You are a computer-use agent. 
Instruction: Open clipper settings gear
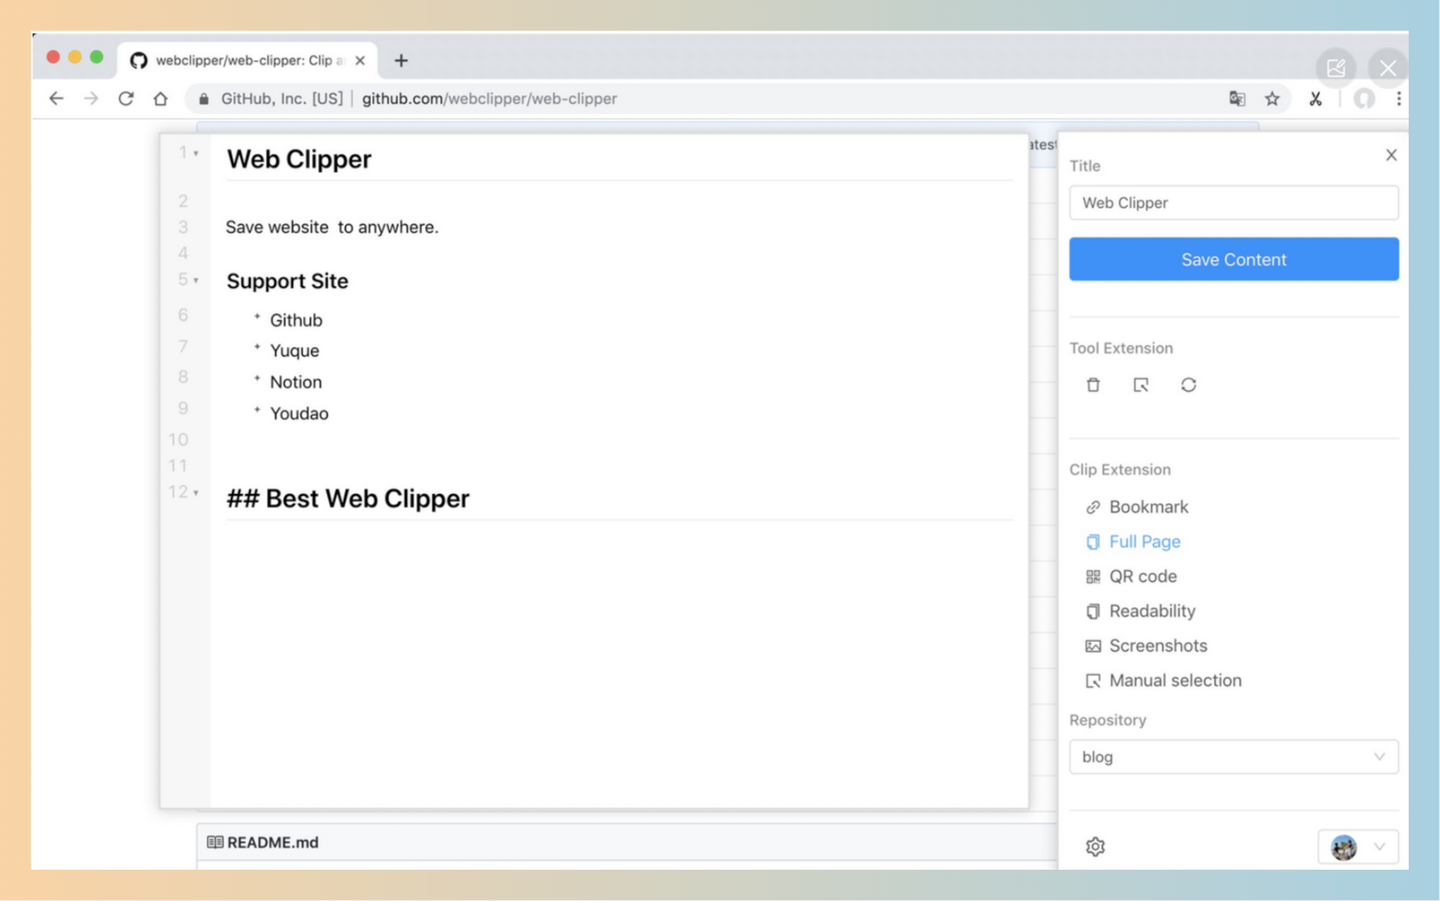point(1095,847)
